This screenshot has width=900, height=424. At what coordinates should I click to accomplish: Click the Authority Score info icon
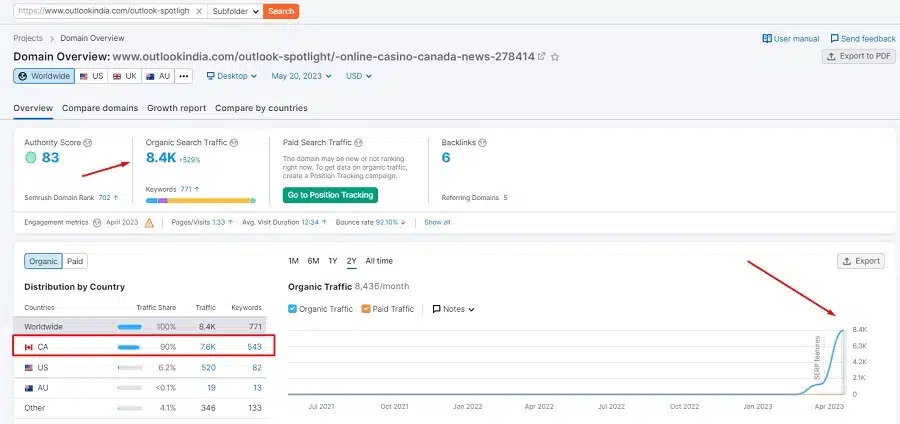(87, 142)
